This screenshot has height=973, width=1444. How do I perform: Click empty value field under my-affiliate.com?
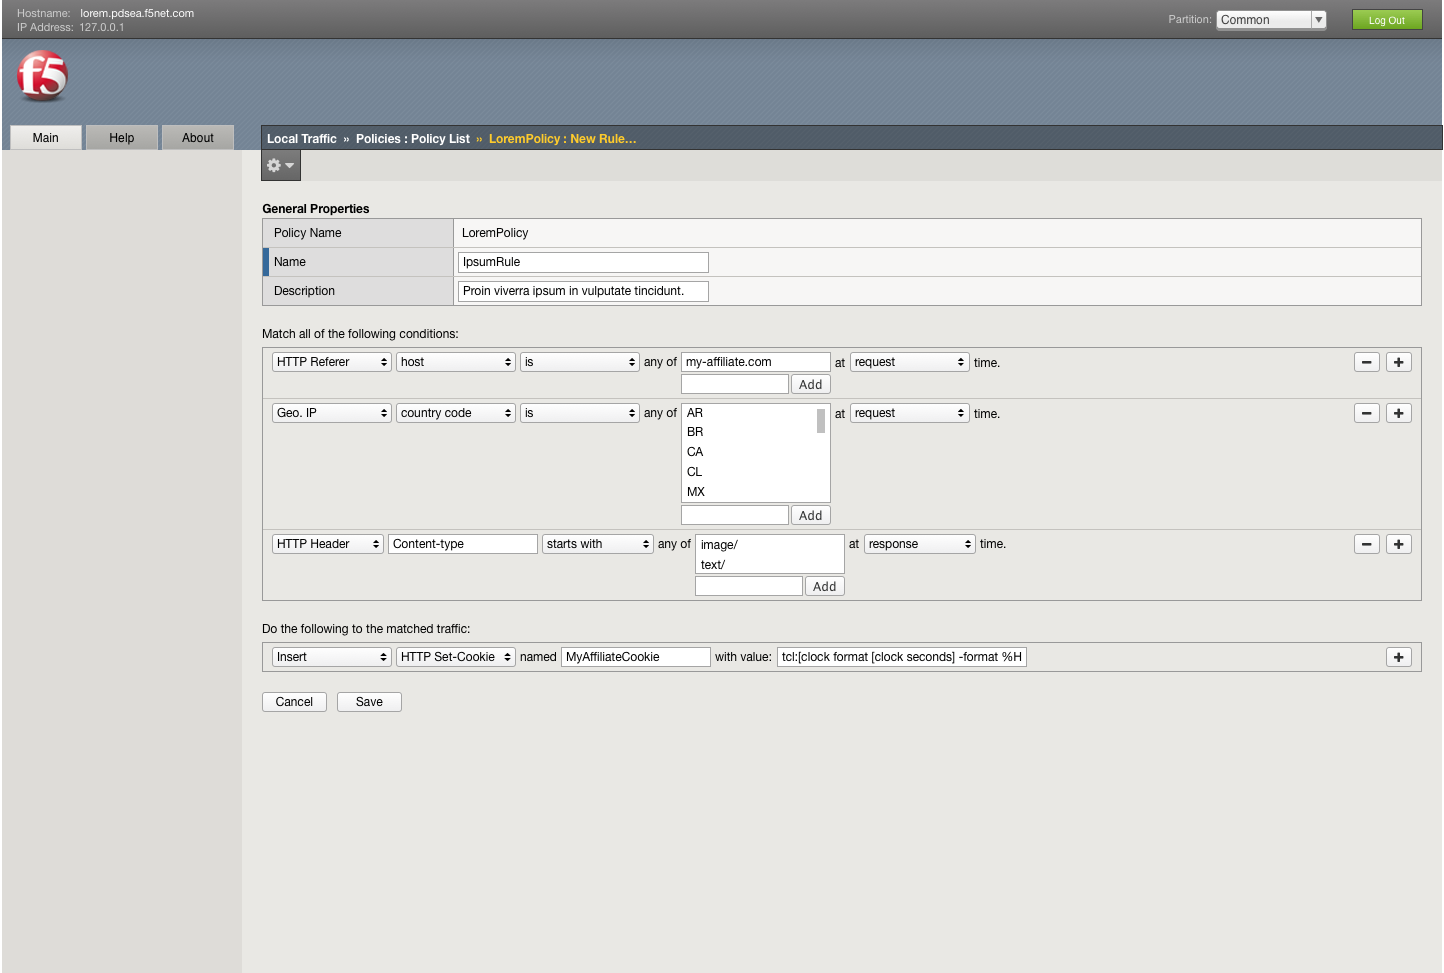click(x=735, y=384)
